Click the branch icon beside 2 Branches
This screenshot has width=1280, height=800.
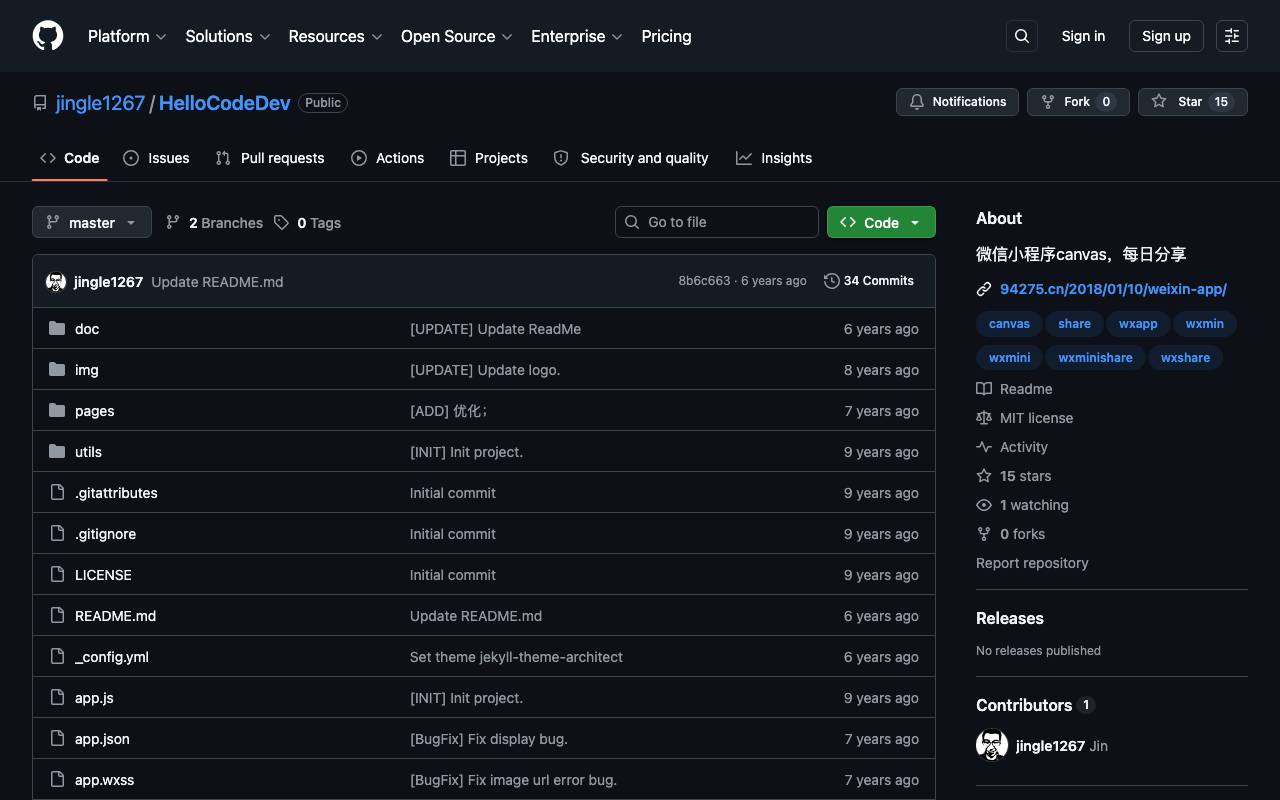point(173,222)
